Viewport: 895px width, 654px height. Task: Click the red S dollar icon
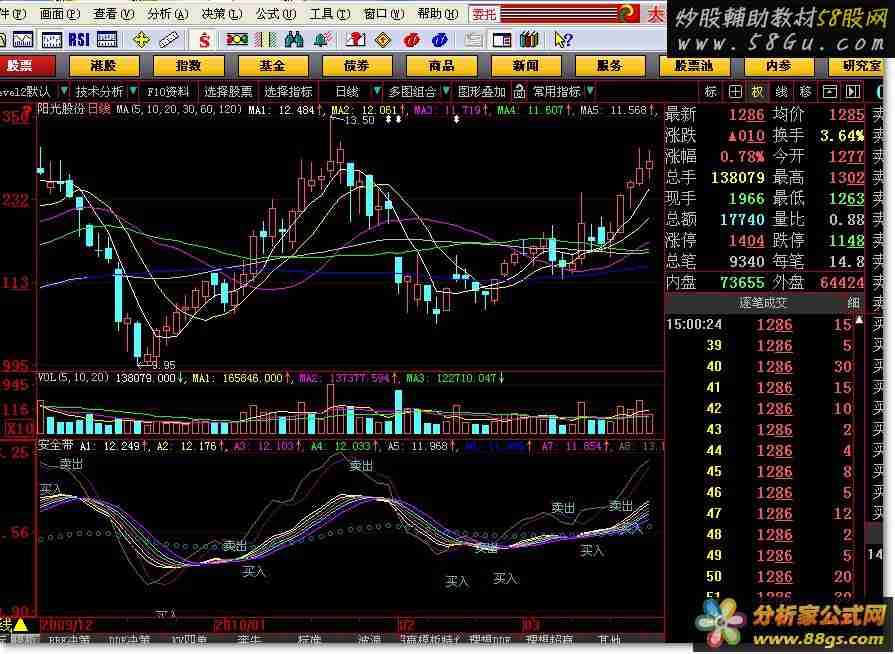pos(204,40)
